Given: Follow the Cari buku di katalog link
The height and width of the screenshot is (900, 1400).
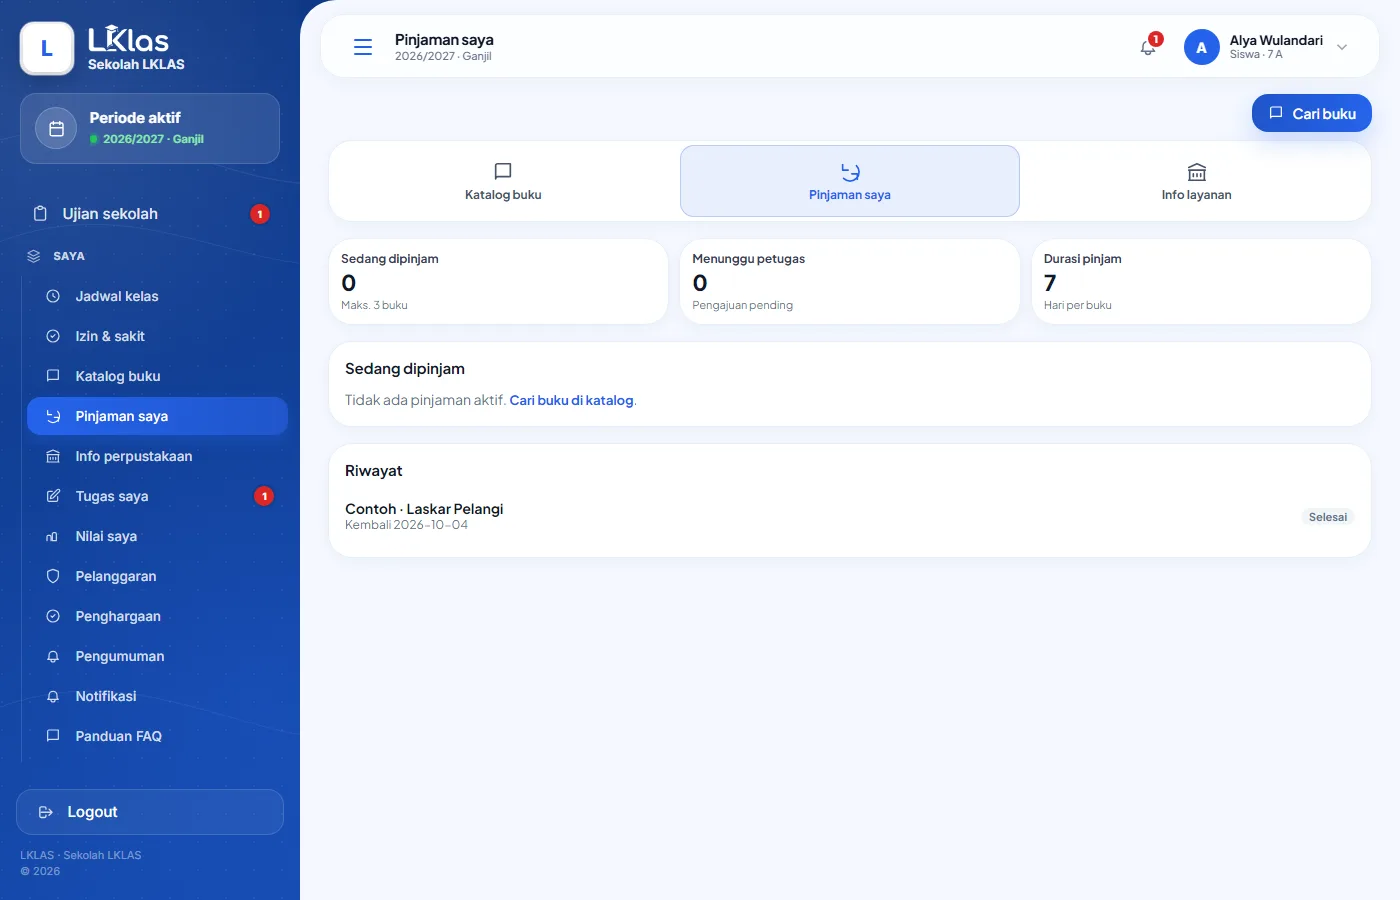Looking at the screenshot, I should click(572, 400).
